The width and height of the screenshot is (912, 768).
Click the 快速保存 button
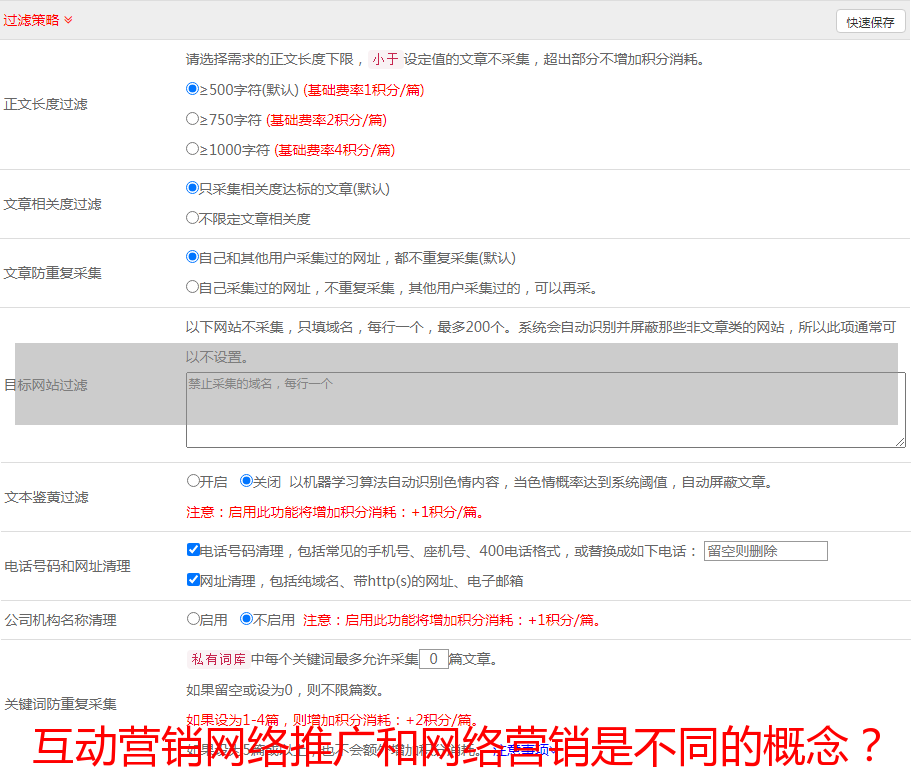[x=870, y=22]
